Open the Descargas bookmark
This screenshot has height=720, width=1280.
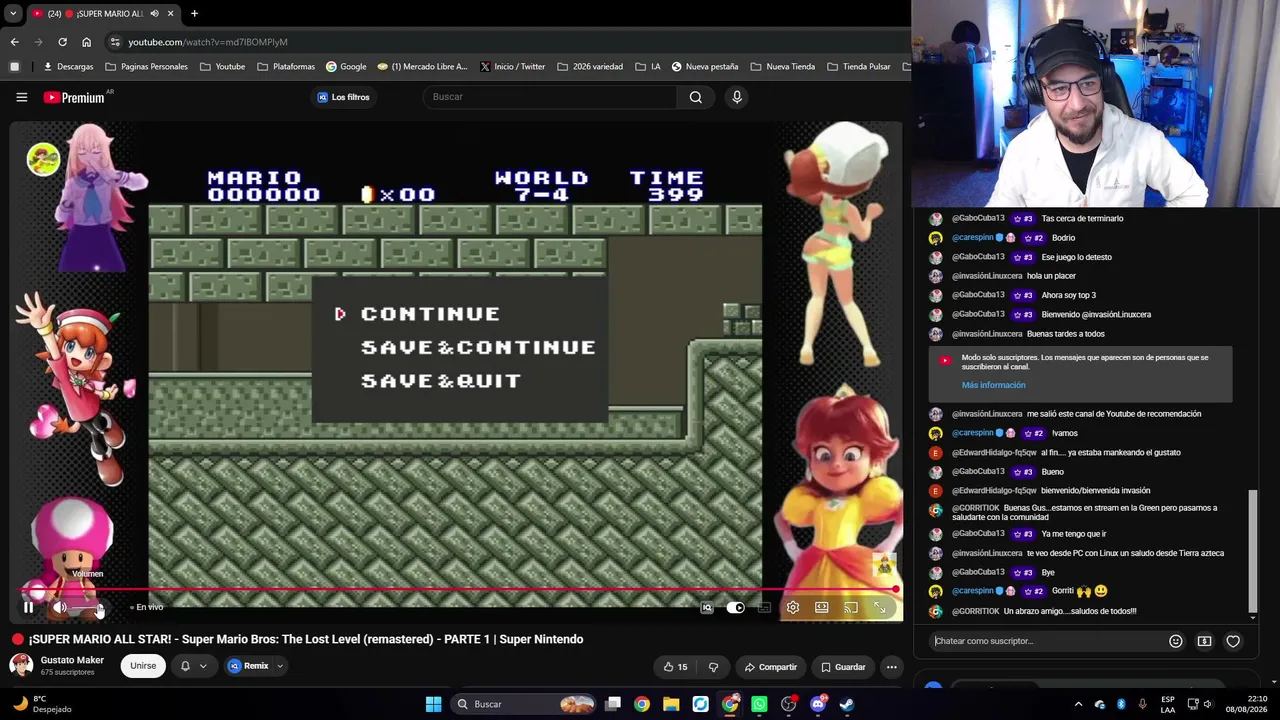[68, 67]
